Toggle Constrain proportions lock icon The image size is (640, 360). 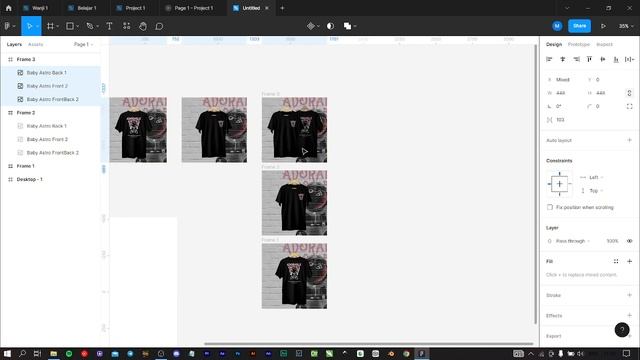(629, 93)
